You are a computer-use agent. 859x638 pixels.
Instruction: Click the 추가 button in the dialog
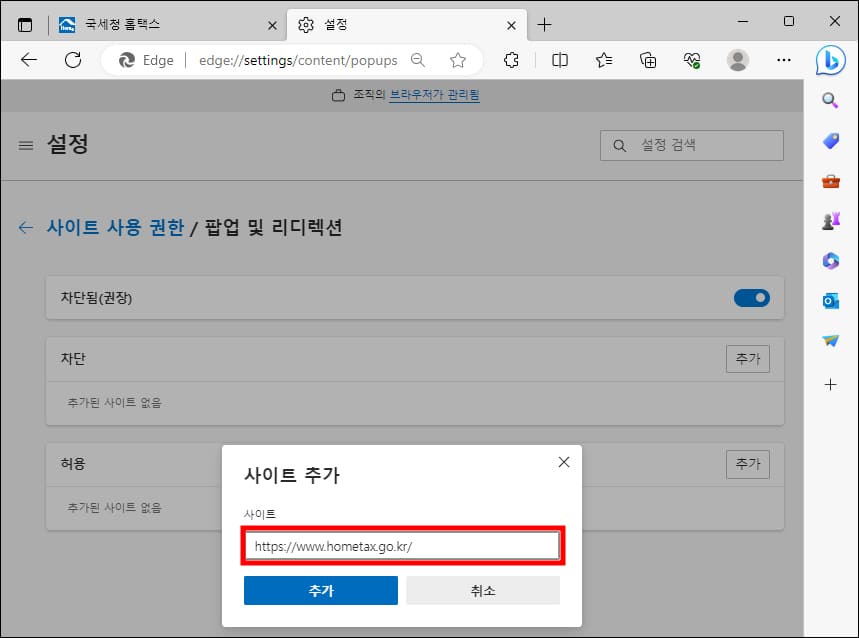[x=320, y=590]
